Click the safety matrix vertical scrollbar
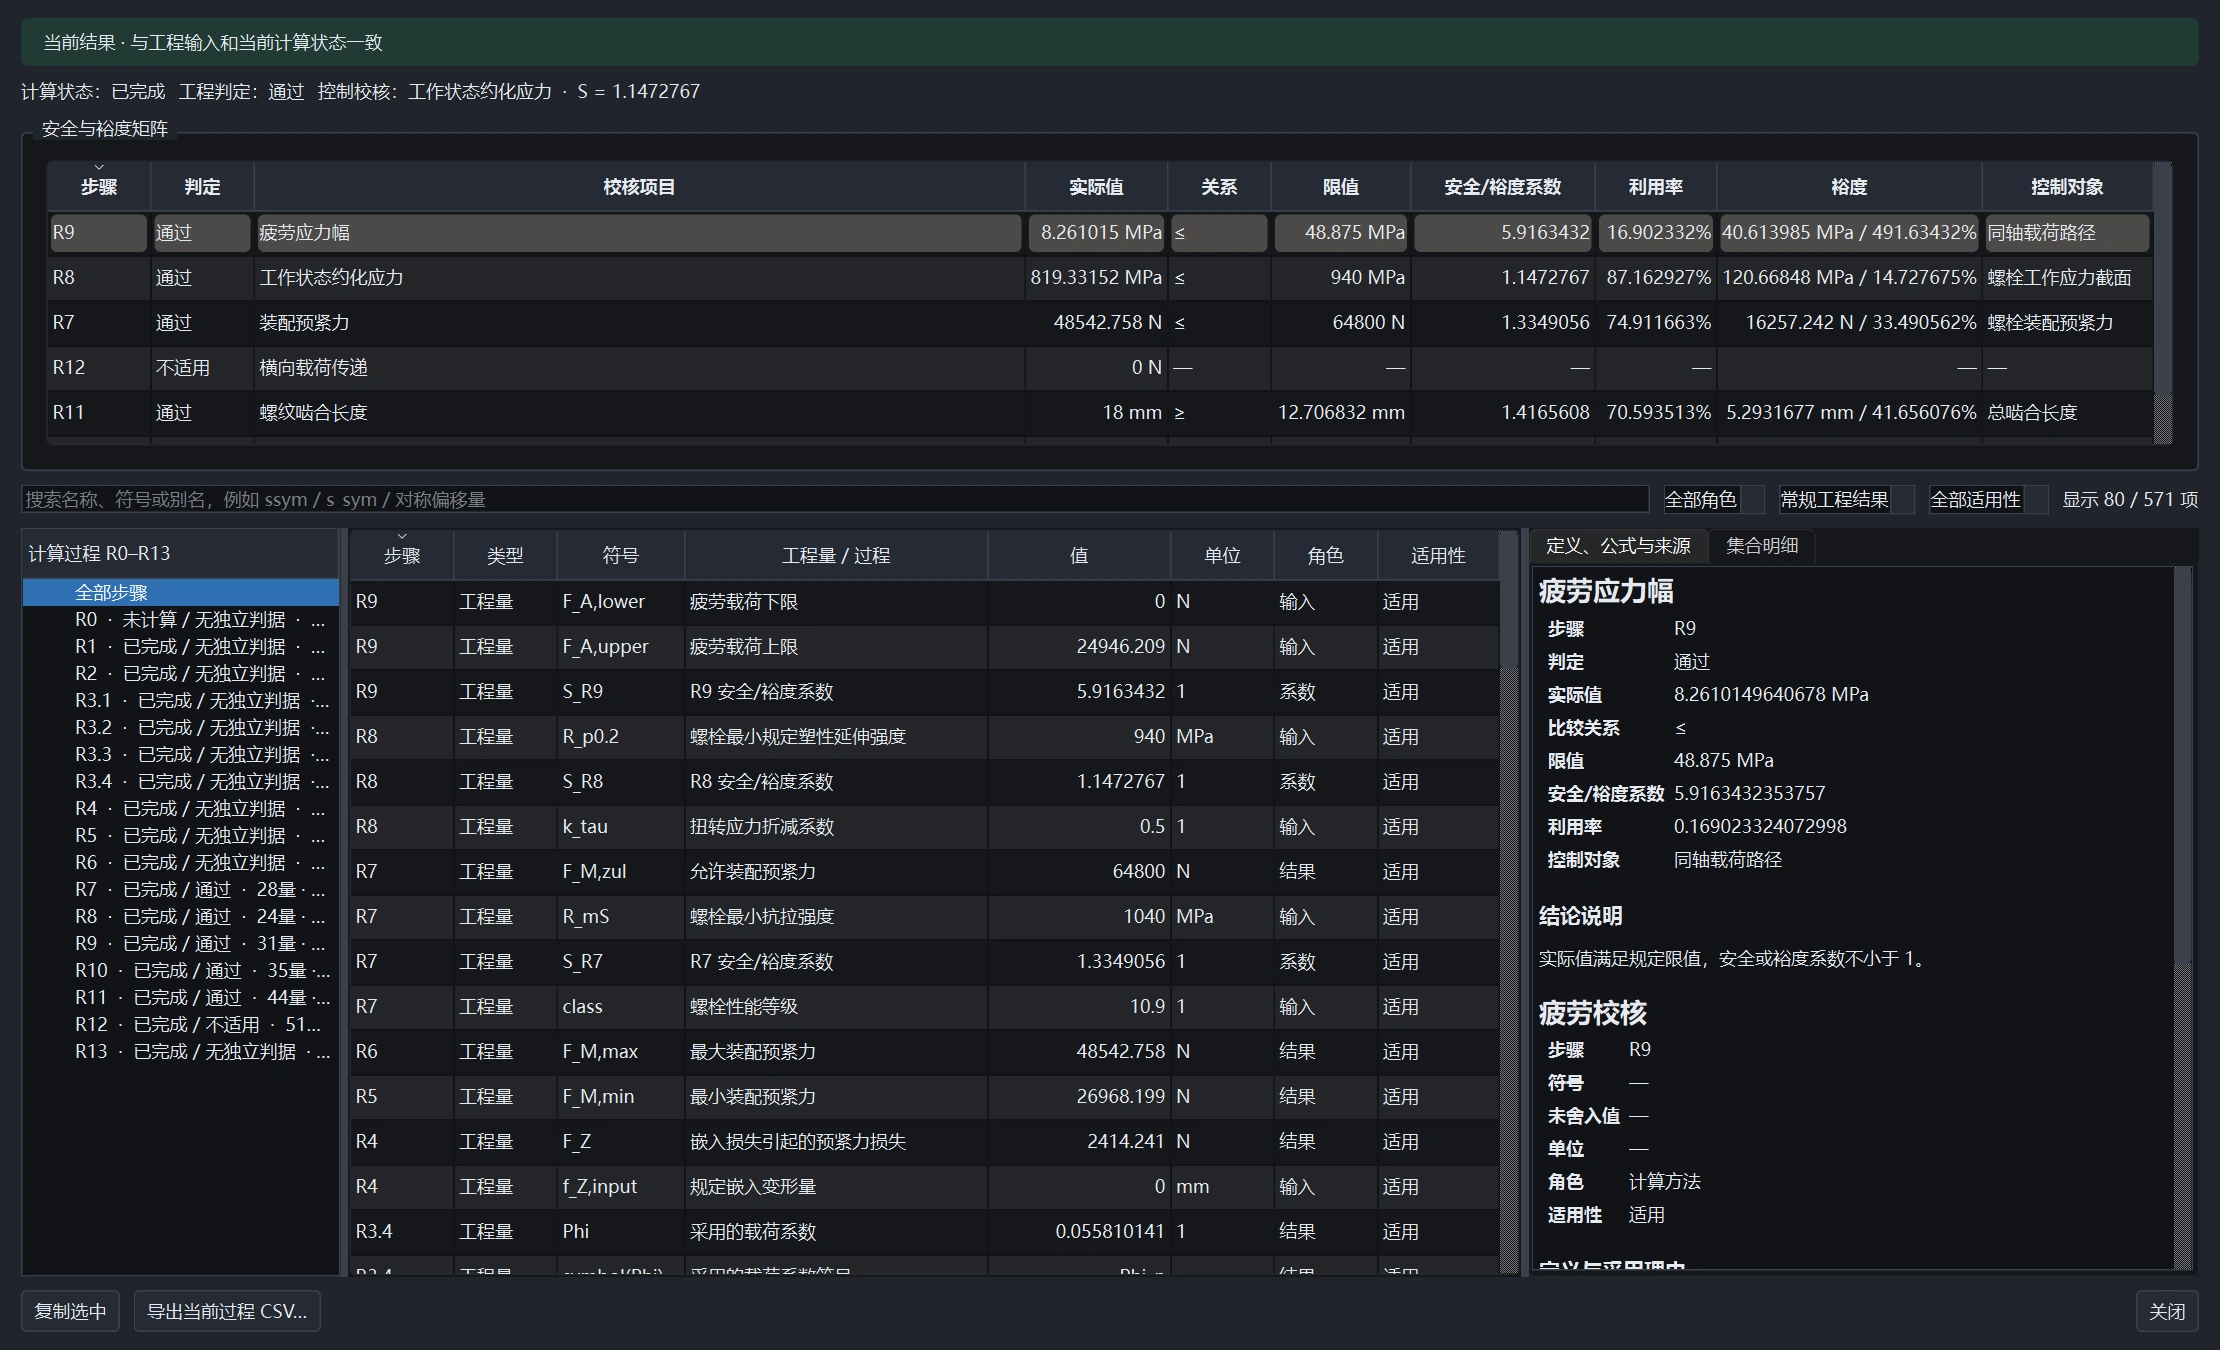This screenshot has width=2220, height=1350. pos(2162,303)
